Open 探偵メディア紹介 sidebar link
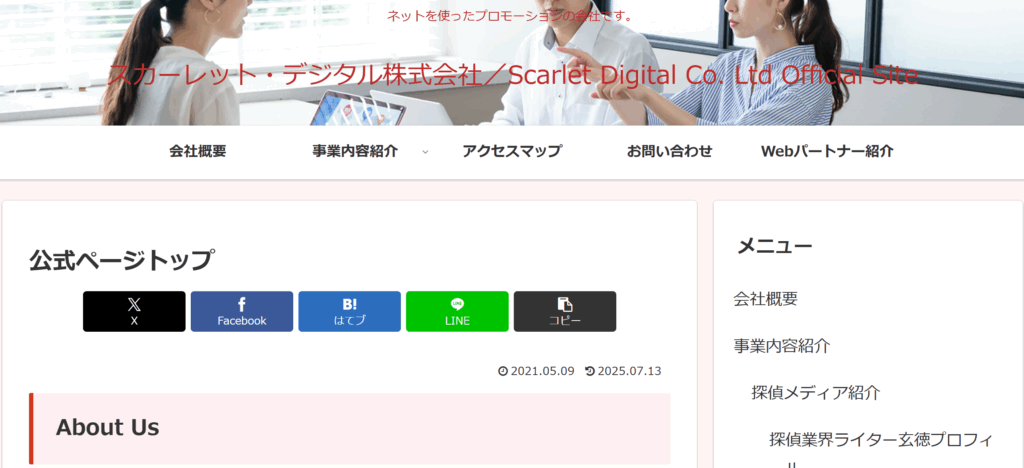 coord(816,392)
